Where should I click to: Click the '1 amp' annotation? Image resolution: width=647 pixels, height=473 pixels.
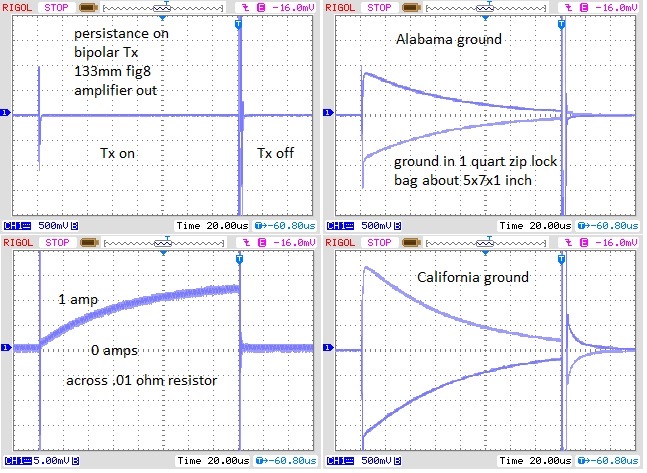[78, 300]
